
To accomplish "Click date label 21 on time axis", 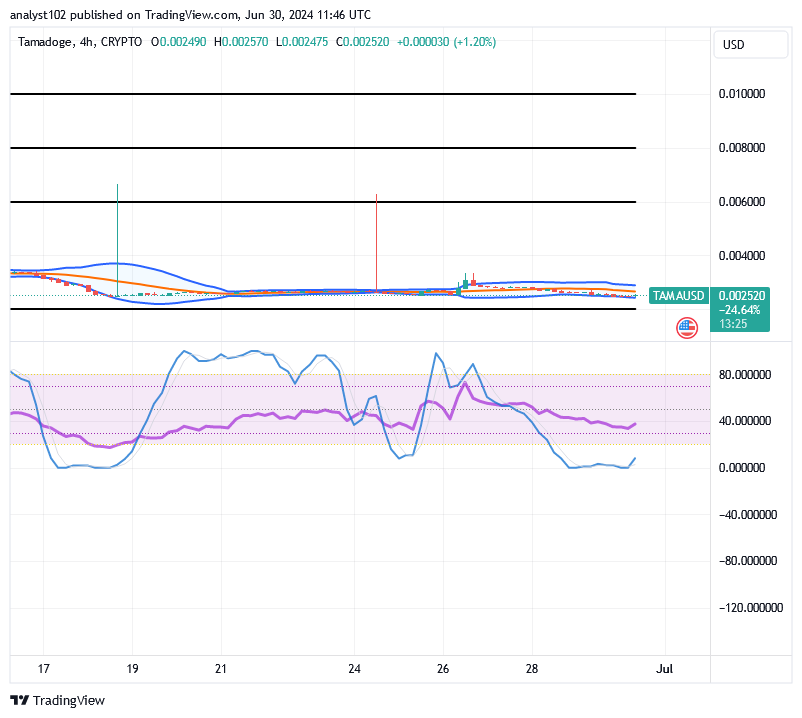I will 221,669.
